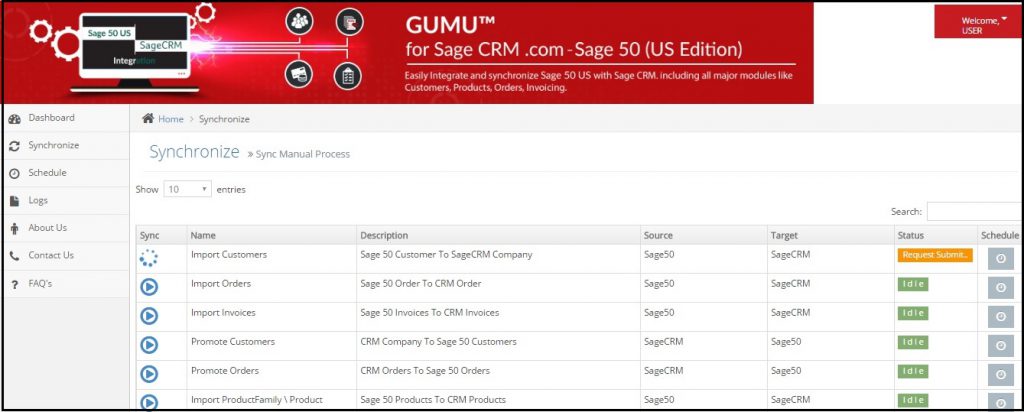Open the Welcome USER dropdown menu
Viewport: 1024px width, 412px height.
[977, 21]
